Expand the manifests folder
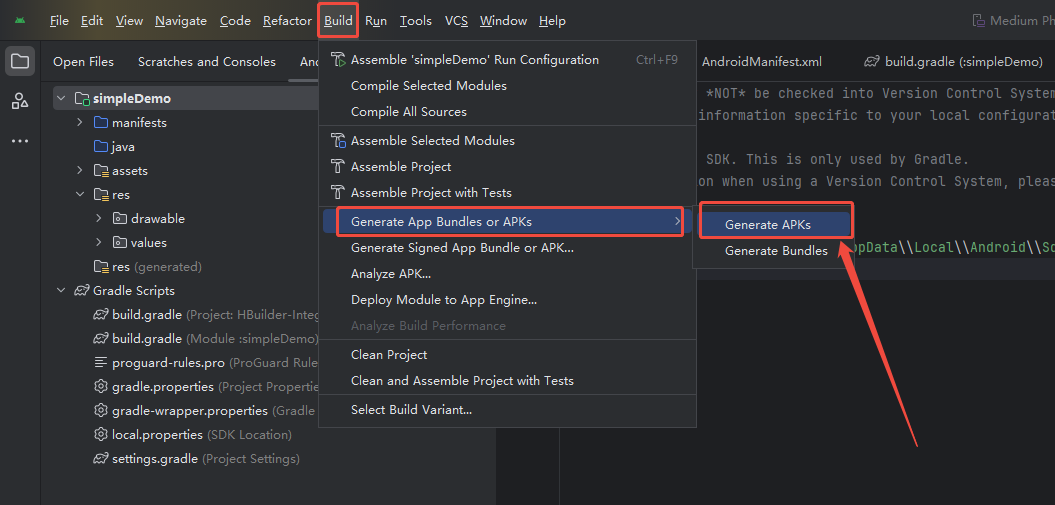This screenshot has width=1055, height=505. point(80,123)
